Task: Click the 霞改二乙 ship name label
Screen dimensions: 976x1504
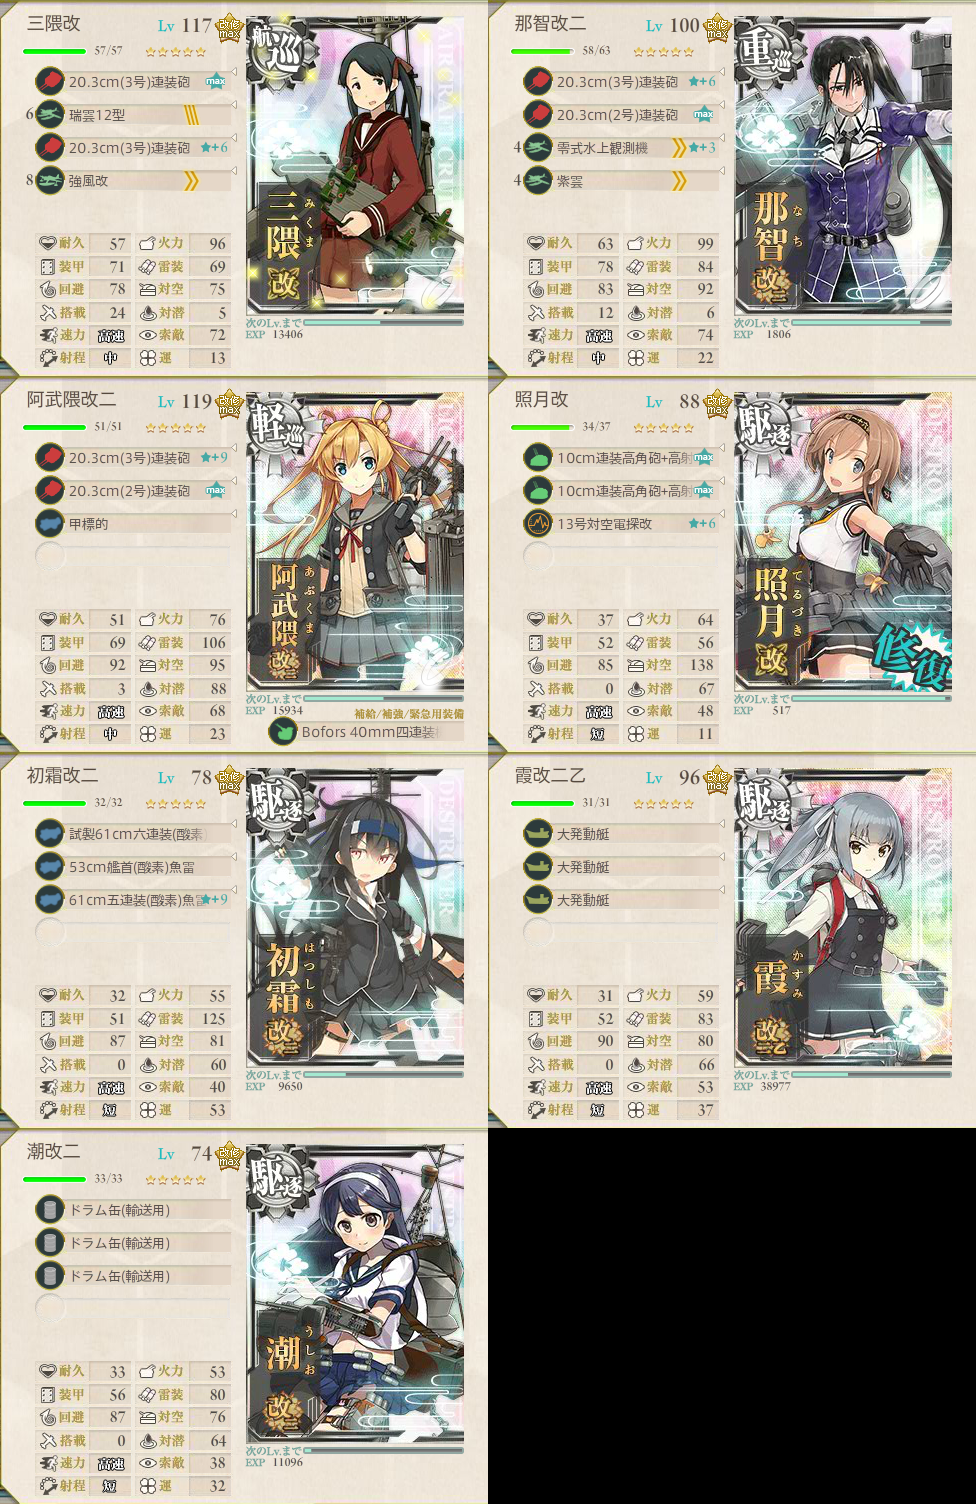Action: point(550,775)
